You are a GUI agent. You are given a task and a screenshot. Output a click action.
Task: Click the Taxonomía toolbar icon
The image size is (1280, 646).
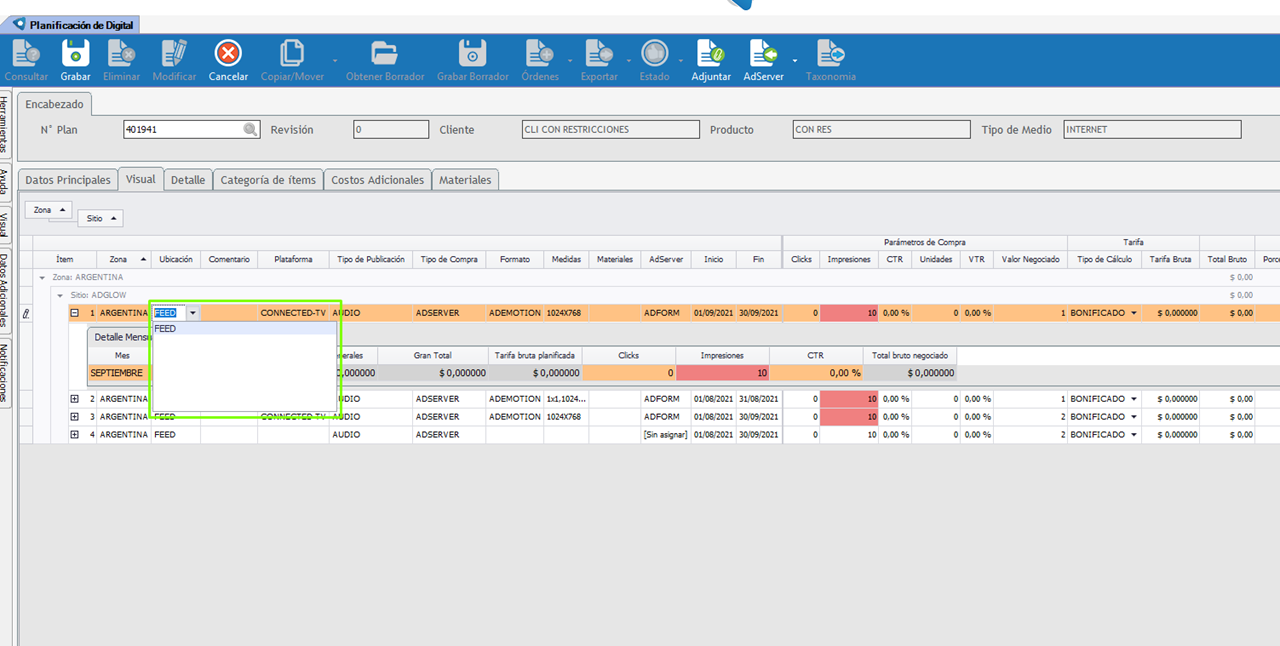tap(830, 53)
